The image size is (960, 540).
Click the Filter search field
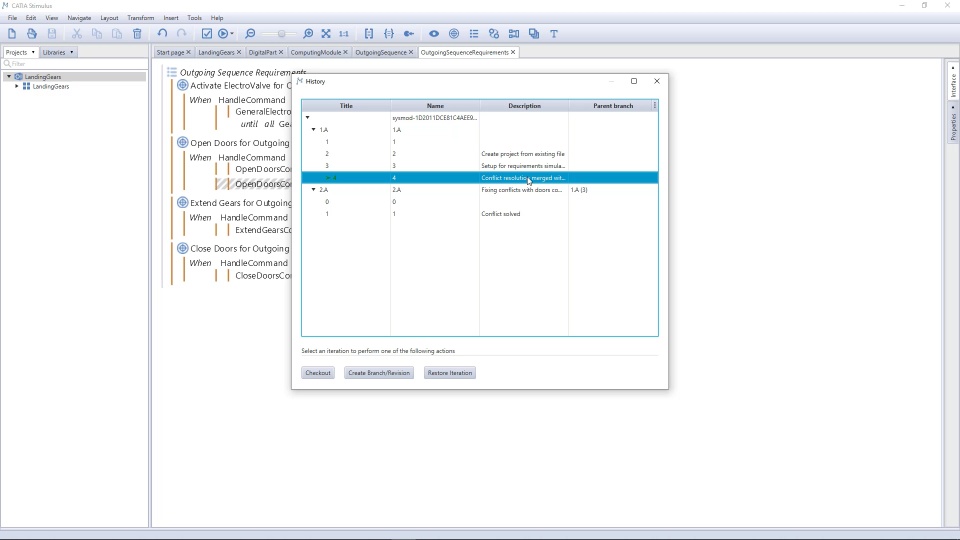tap(75, 64)
